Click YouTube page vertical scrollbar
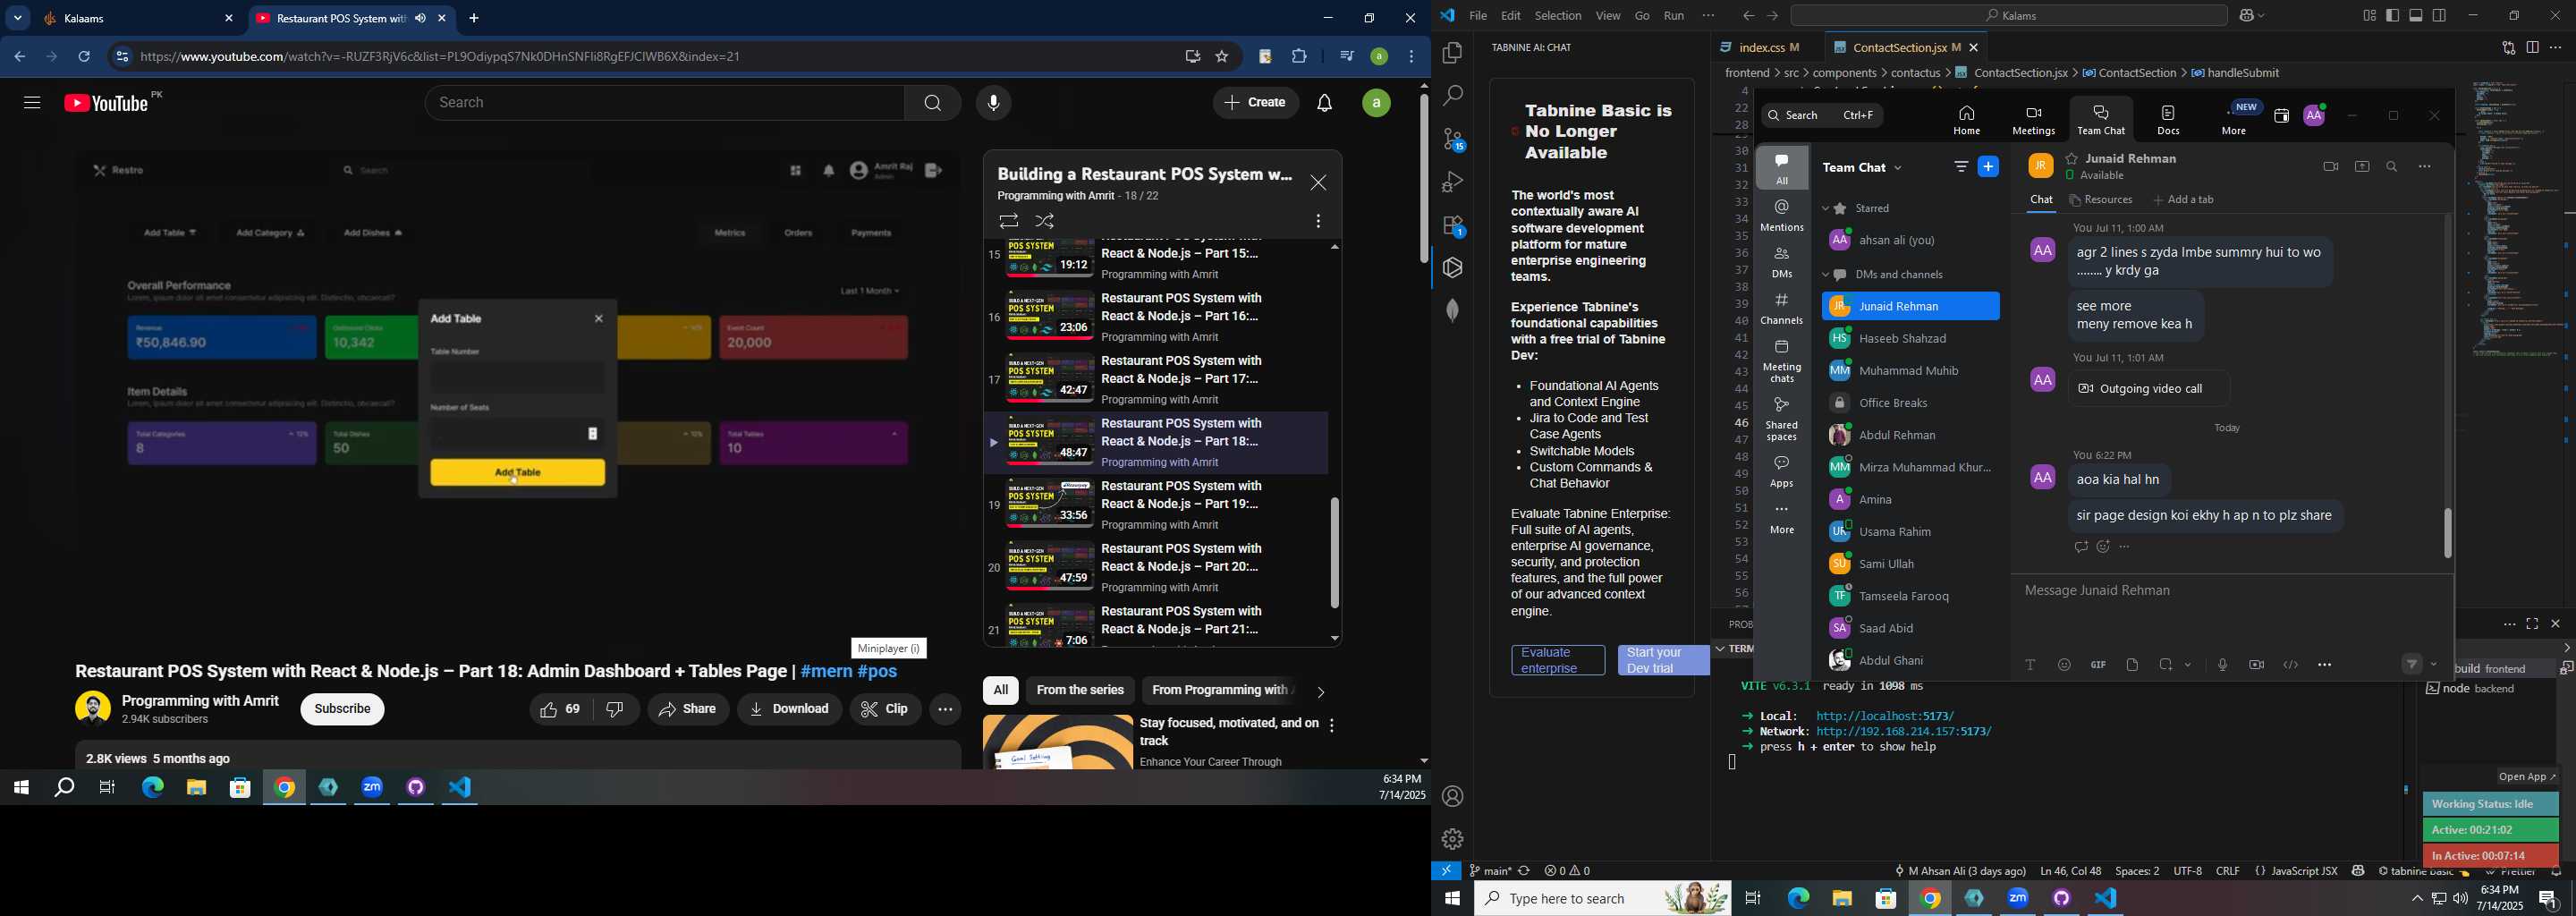This screenshot has width=2576, height=916. tap(1423, 181)
